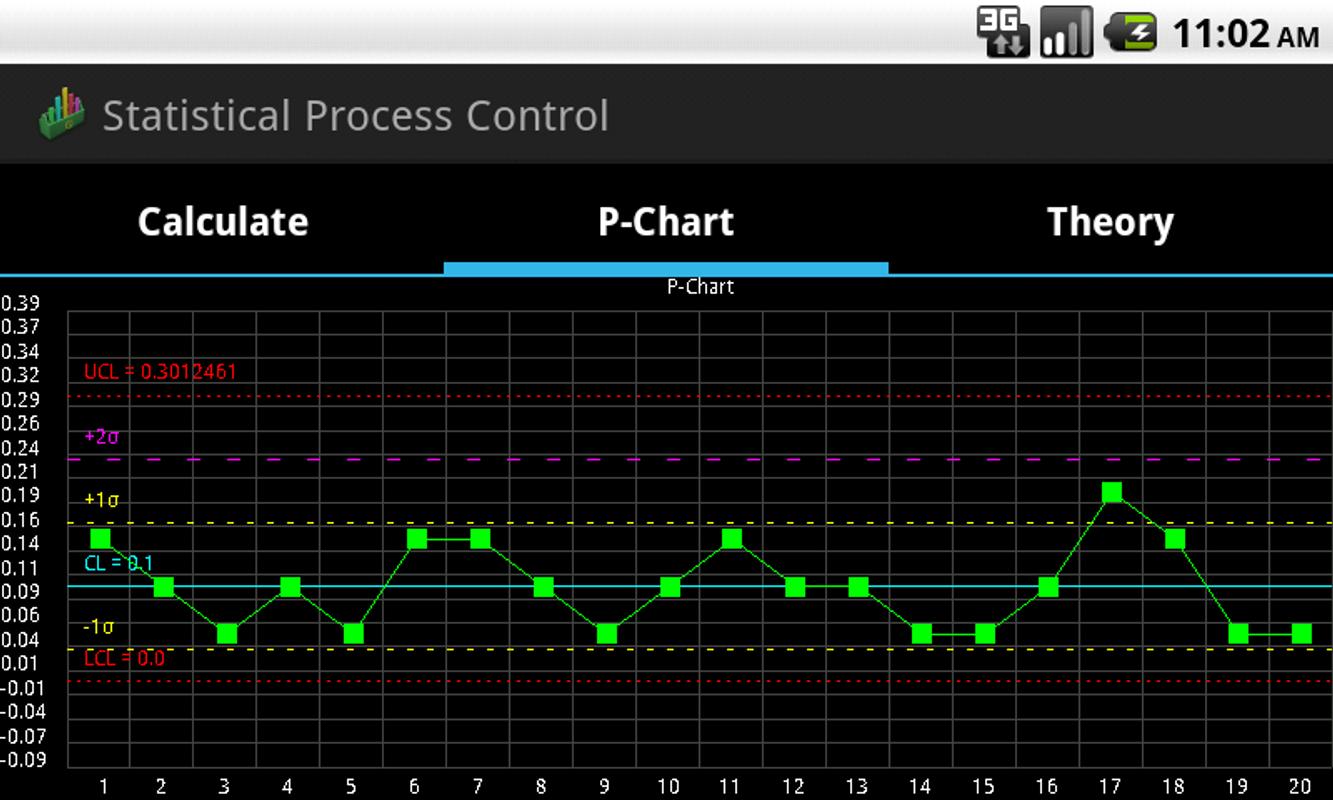Image resolution: width=1333 pixels, height=800 pixels.
Task: Select the peak data point at sample 17
Action: (x=1112, y=492)
